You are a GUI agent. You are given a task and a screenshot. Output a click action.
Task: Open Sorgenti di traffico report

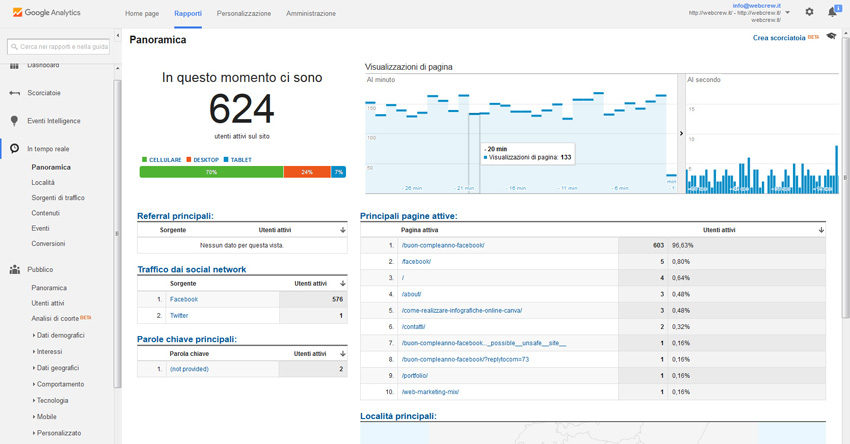click(x=58, y=198)
